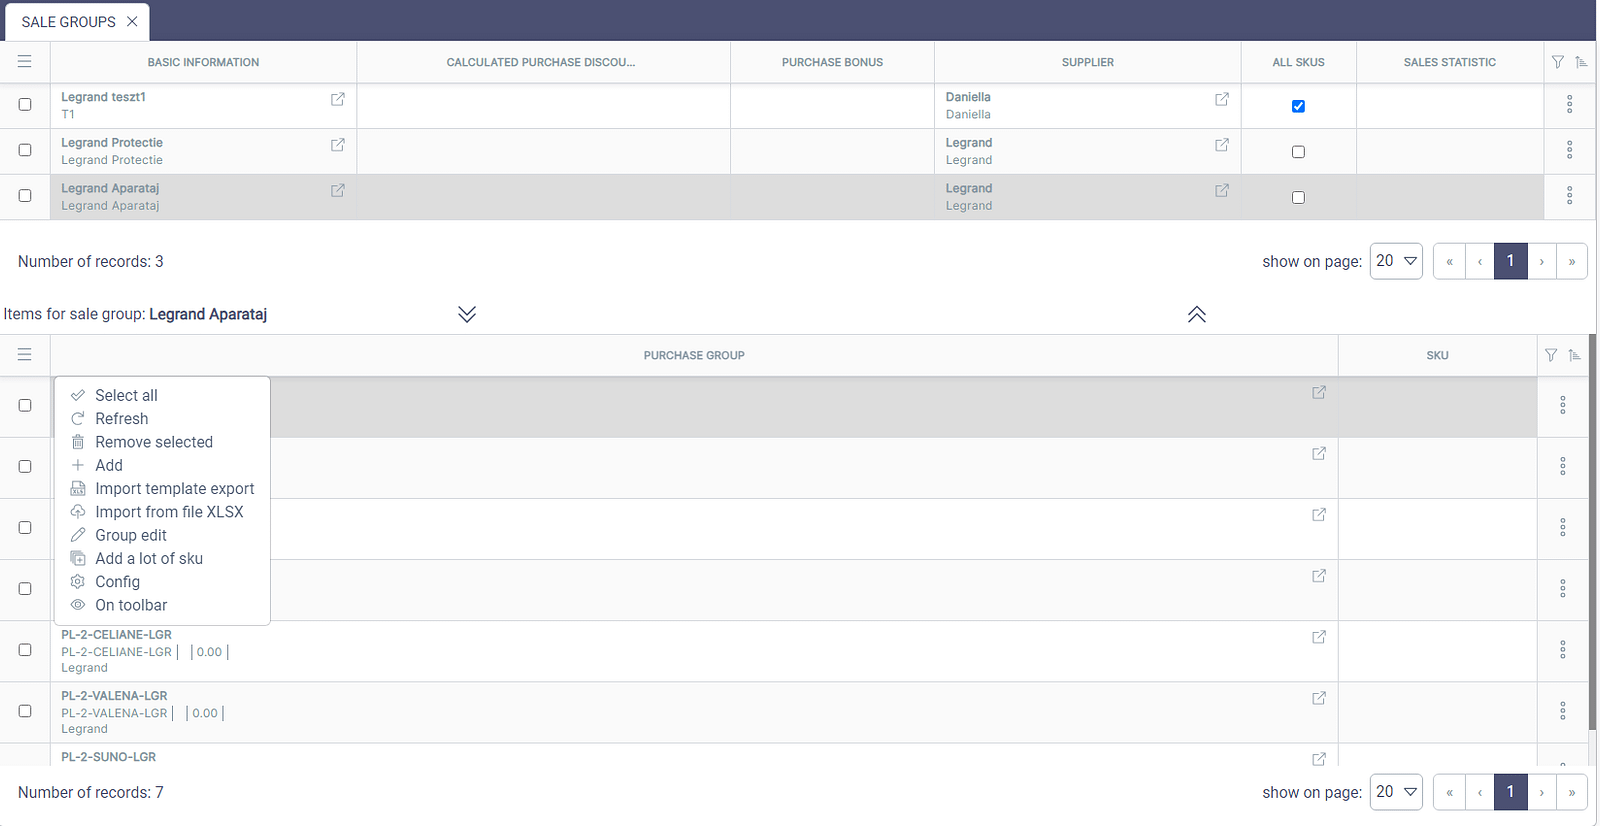Collapse panel using double up chevron
This screenshot has height=826, width=1600.
coord(1196,314)
